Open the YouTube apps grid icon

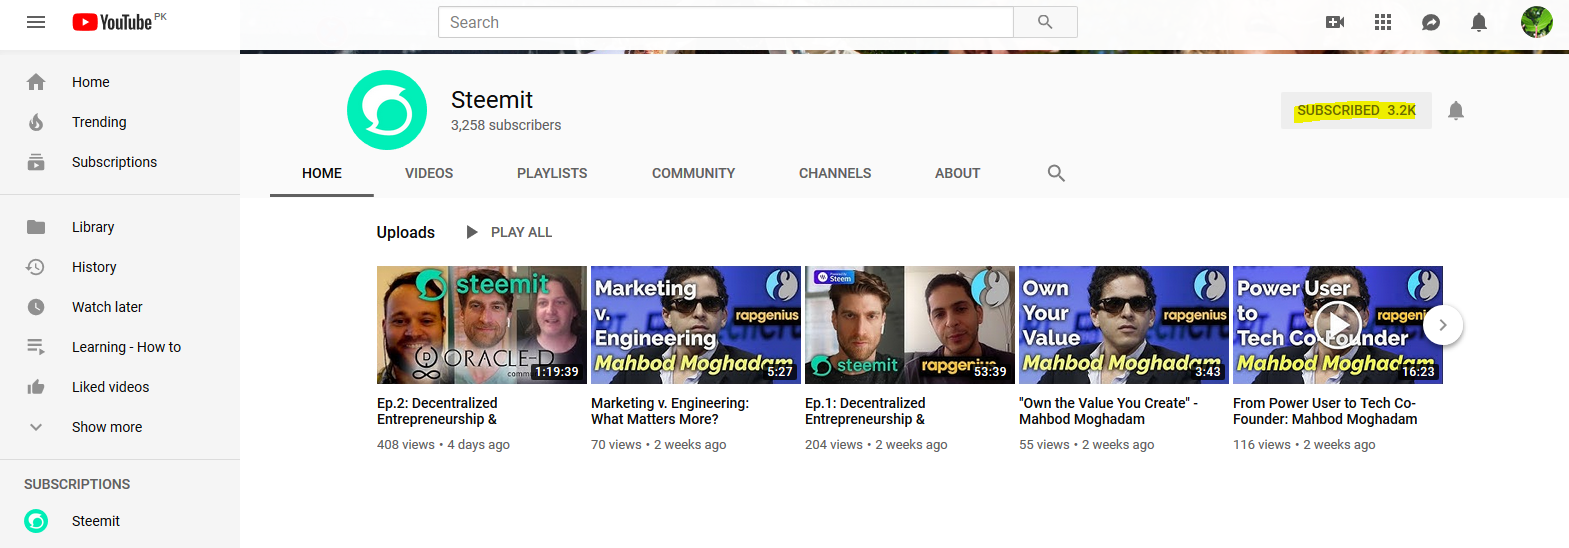(x=1383, y=22)
